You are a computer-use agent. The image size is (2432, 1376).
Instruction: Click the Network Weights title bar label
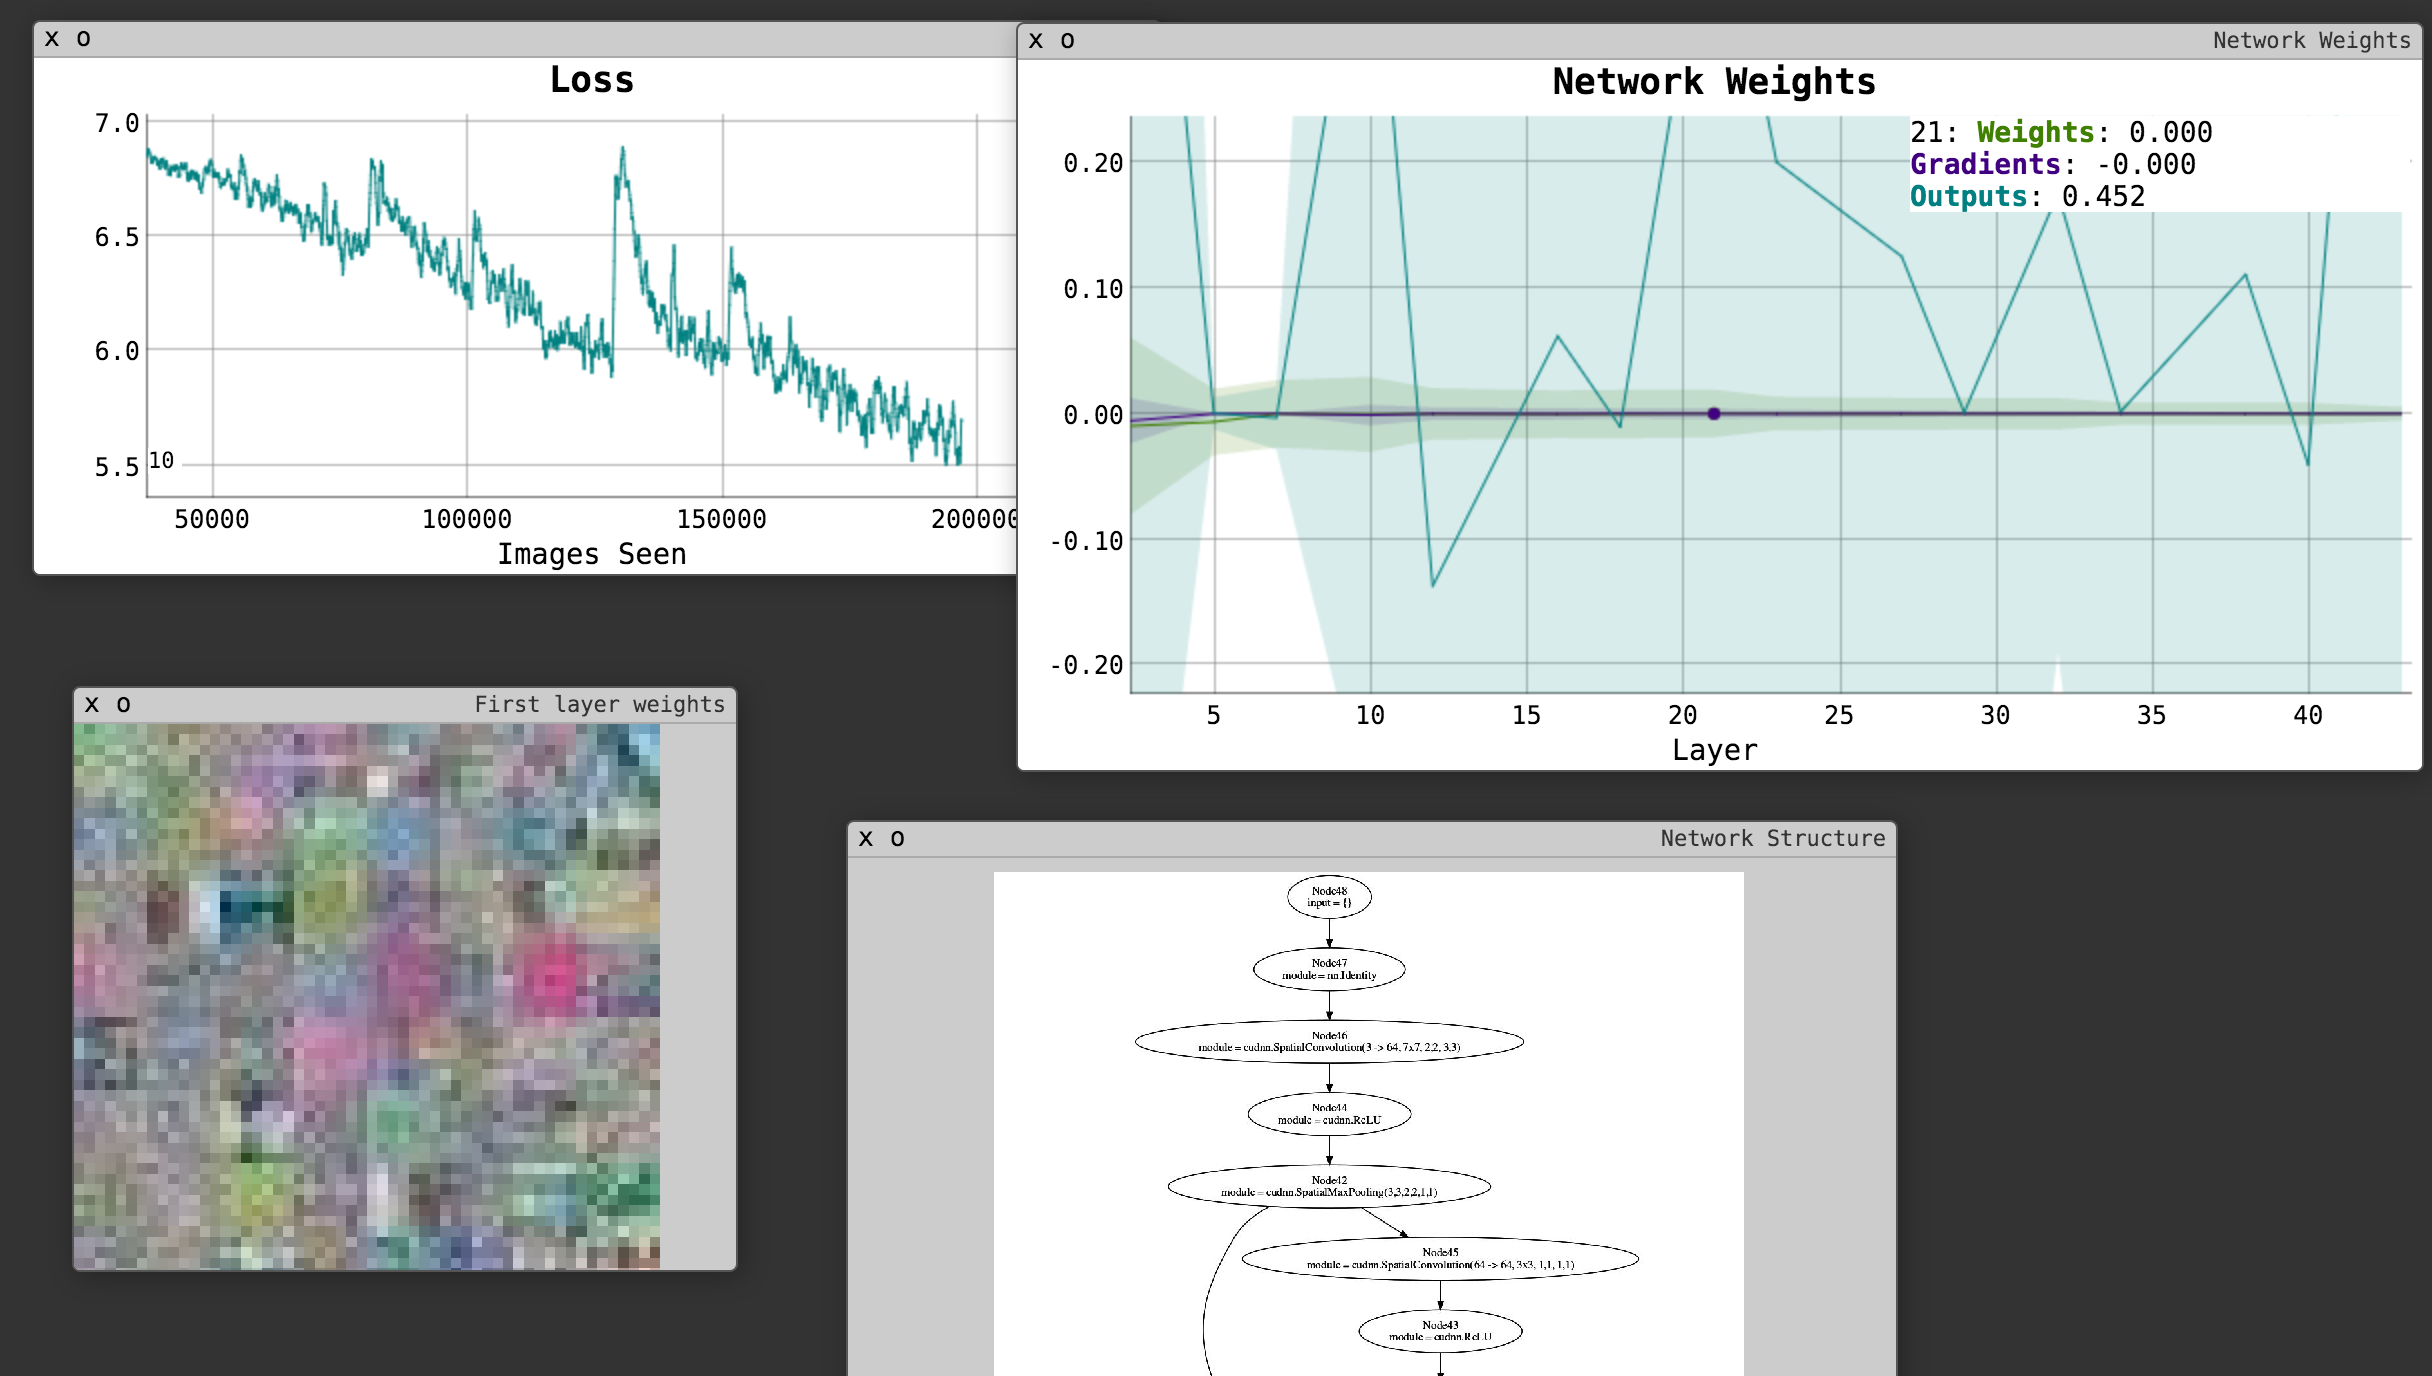click(2311, 41)
